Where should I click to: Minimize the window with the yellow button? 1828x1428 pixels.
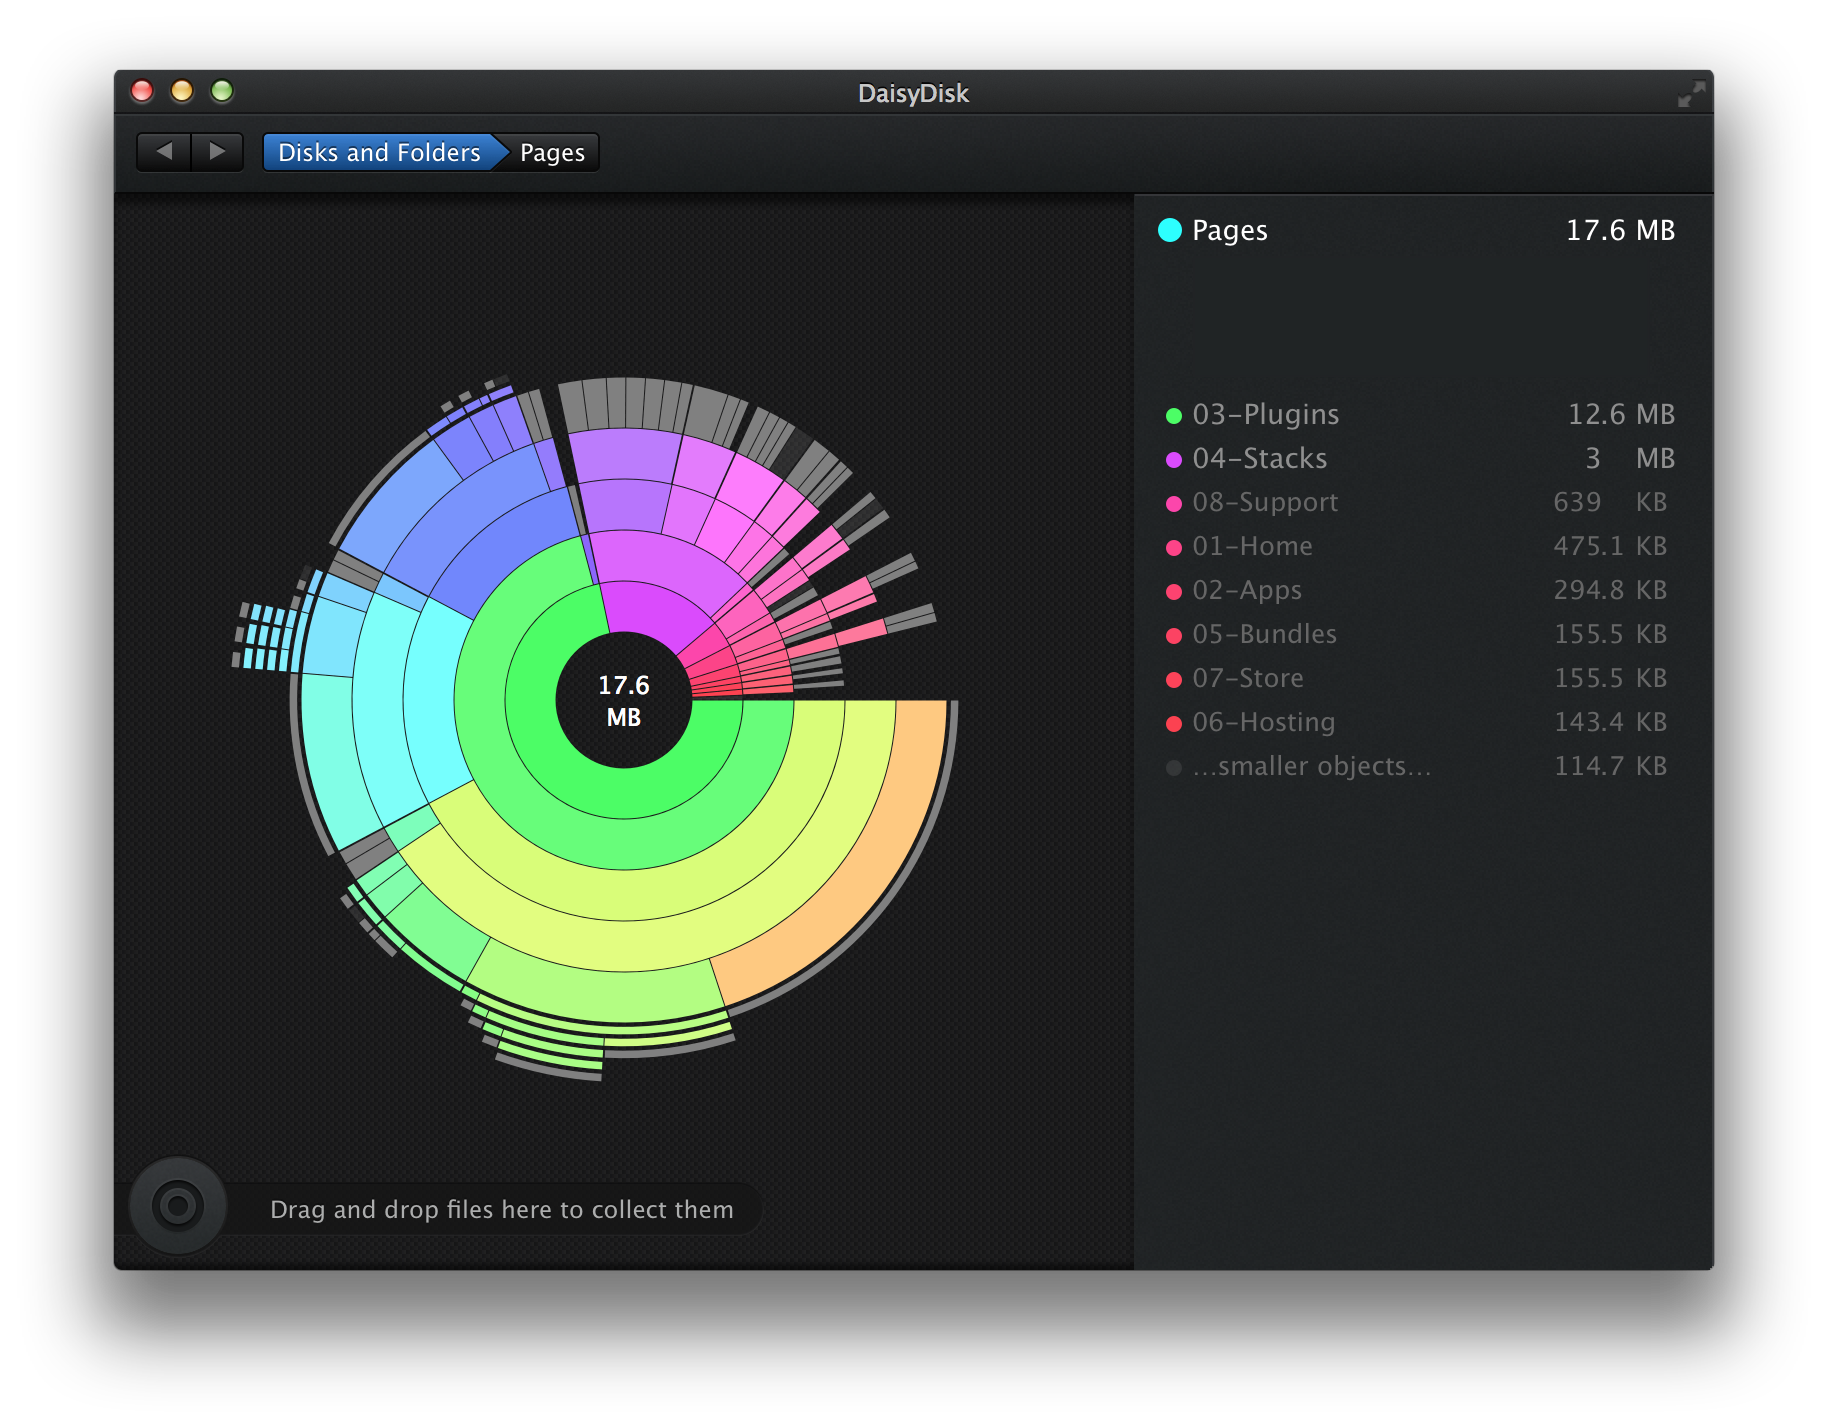pos(182,91)
